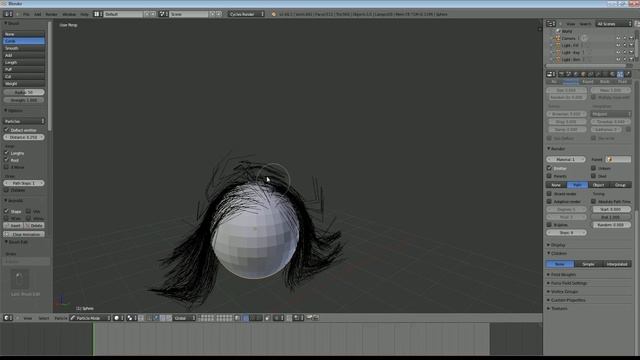640x360 pixels.
Task: Open the Global orientation dropdown
Action: (x=184, y=318)
